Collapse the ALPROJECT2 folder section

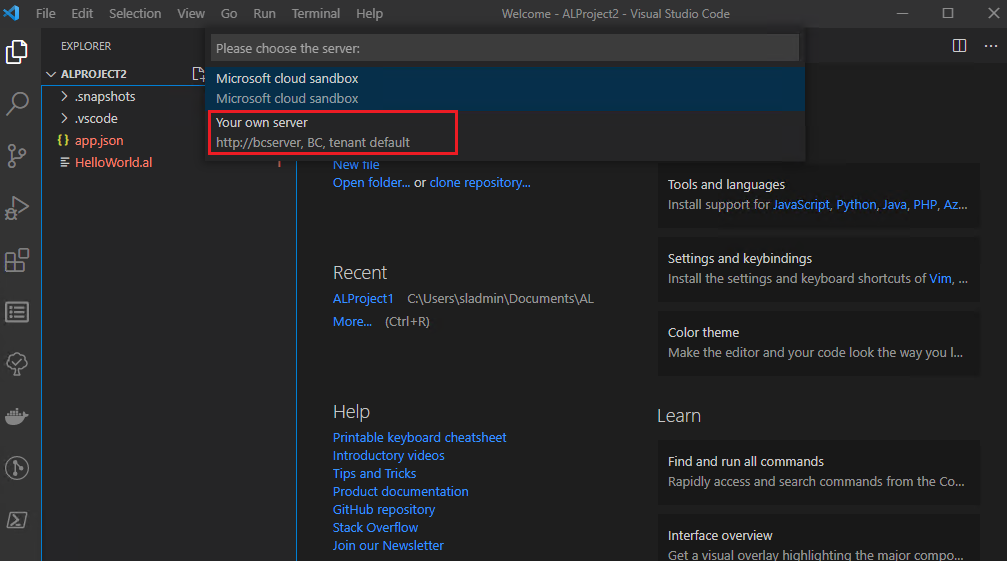click(51, 74)
